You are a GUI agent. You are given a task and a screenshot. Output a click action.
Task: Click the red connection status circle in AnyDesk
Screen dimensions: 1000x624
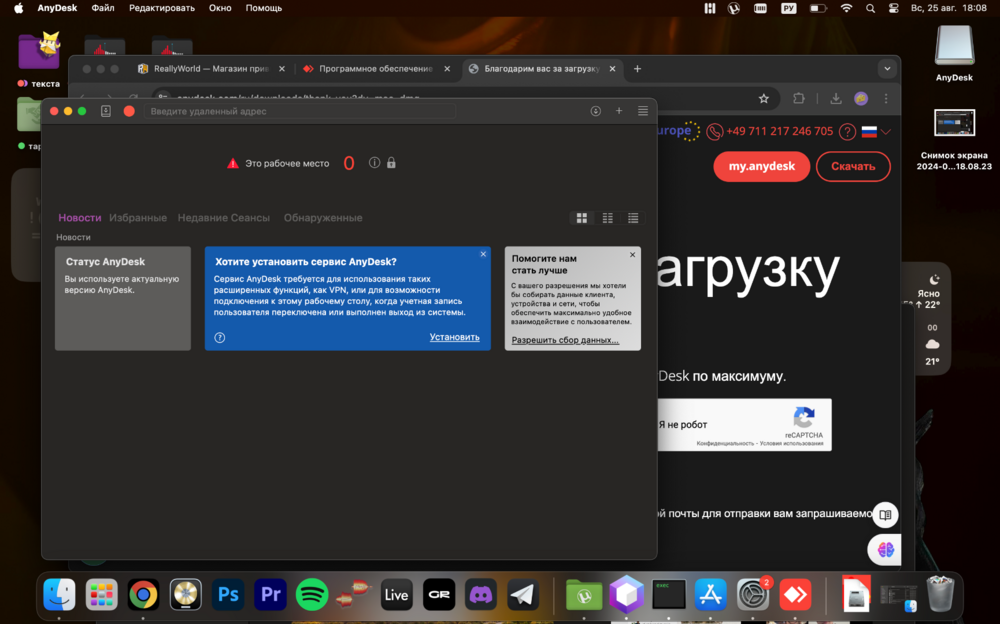click(x=129, y=111)
